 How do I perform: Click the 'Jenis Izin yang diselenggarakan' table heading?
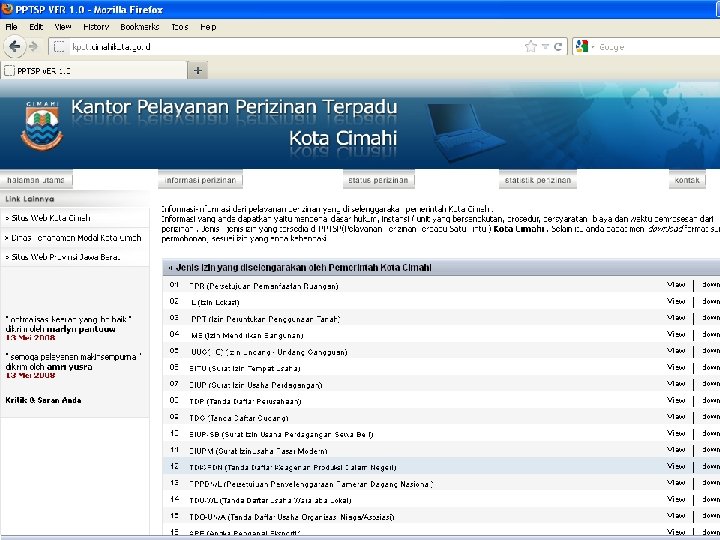click(x=304, y=268)
